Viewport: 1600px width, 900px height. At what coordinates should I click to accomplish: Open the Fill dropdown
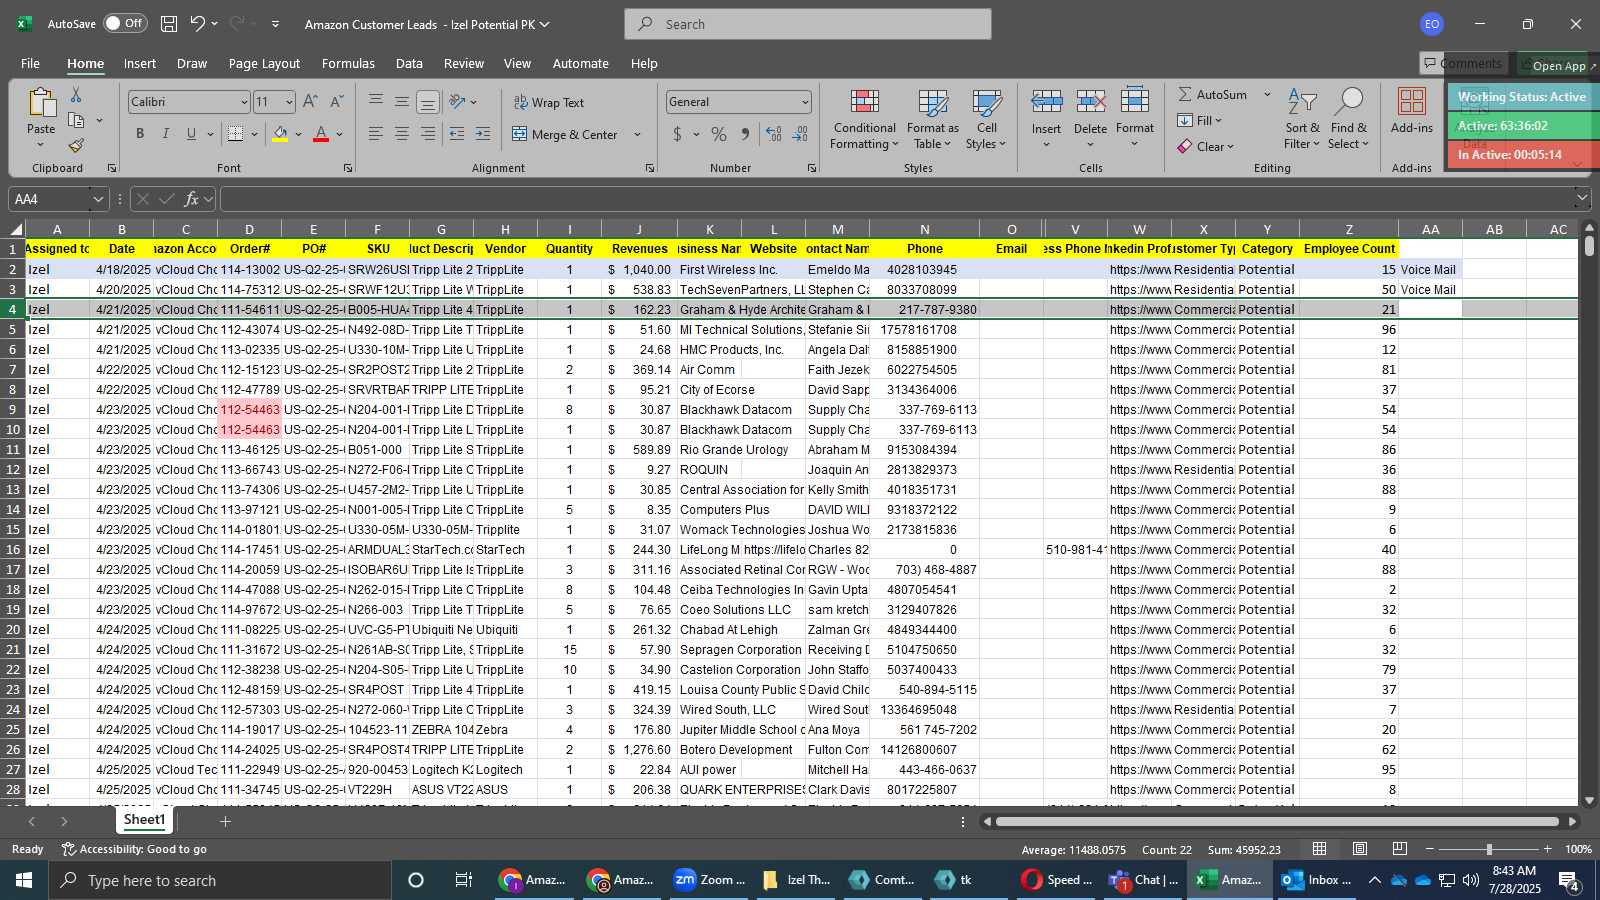pos(1200,120)
